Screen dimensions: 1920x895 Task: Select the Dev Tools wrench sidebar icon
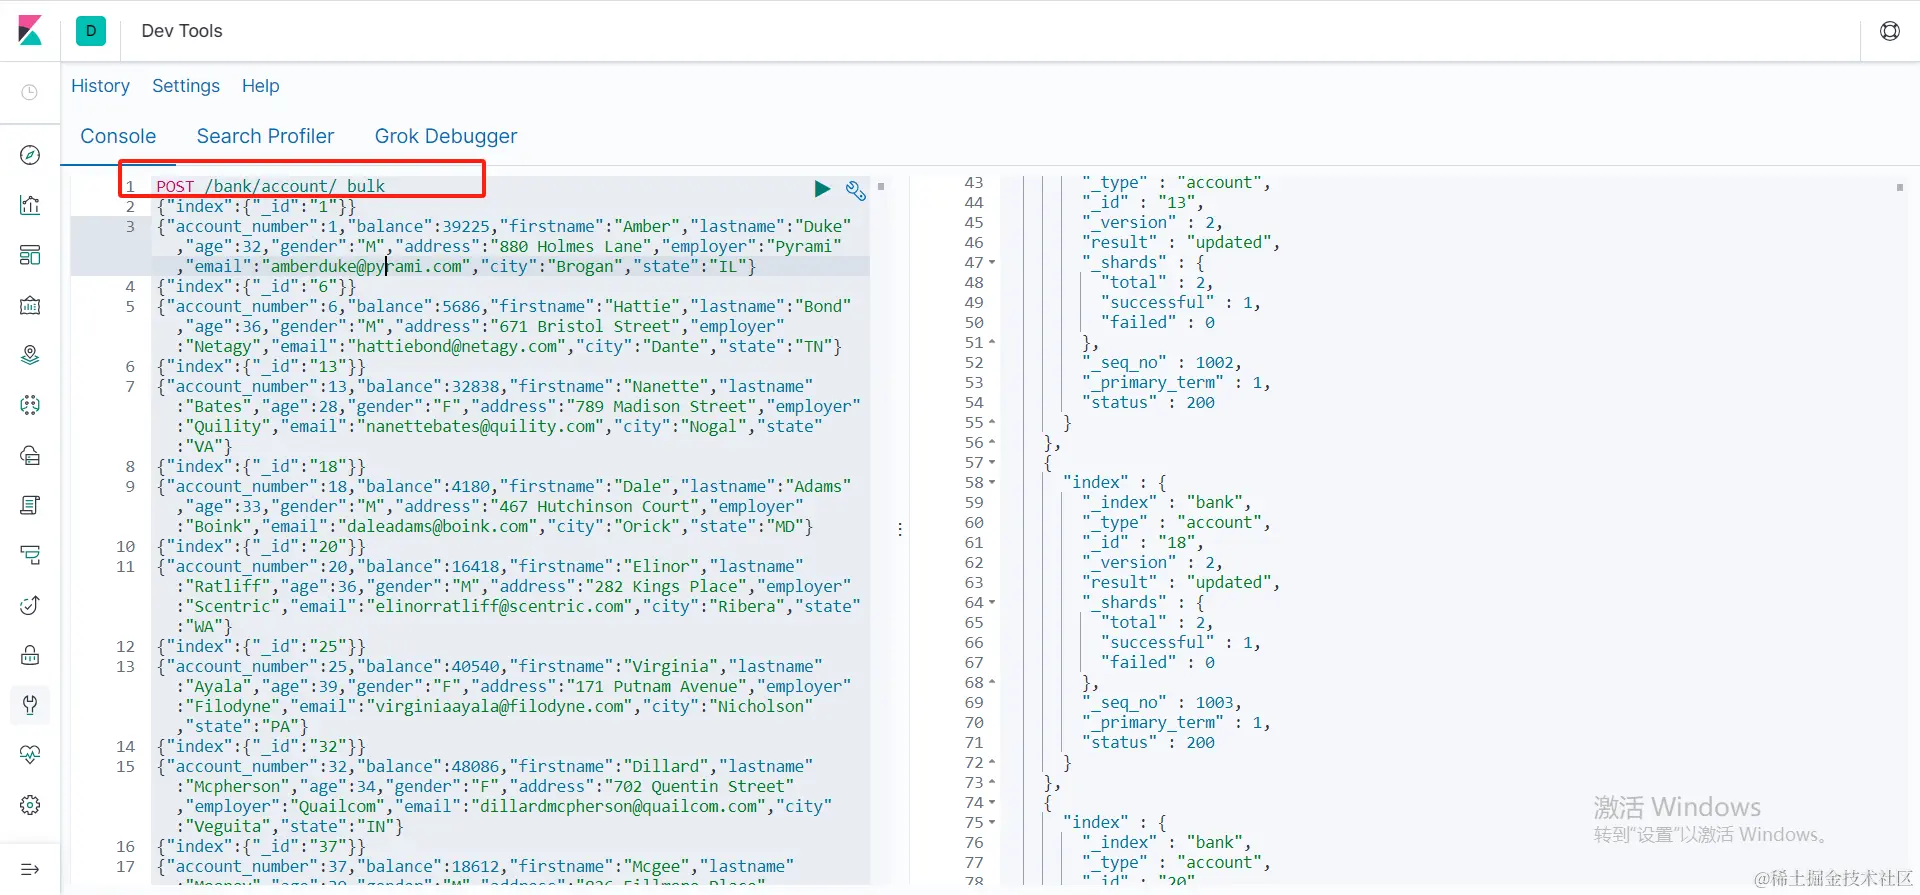point(30,705)
